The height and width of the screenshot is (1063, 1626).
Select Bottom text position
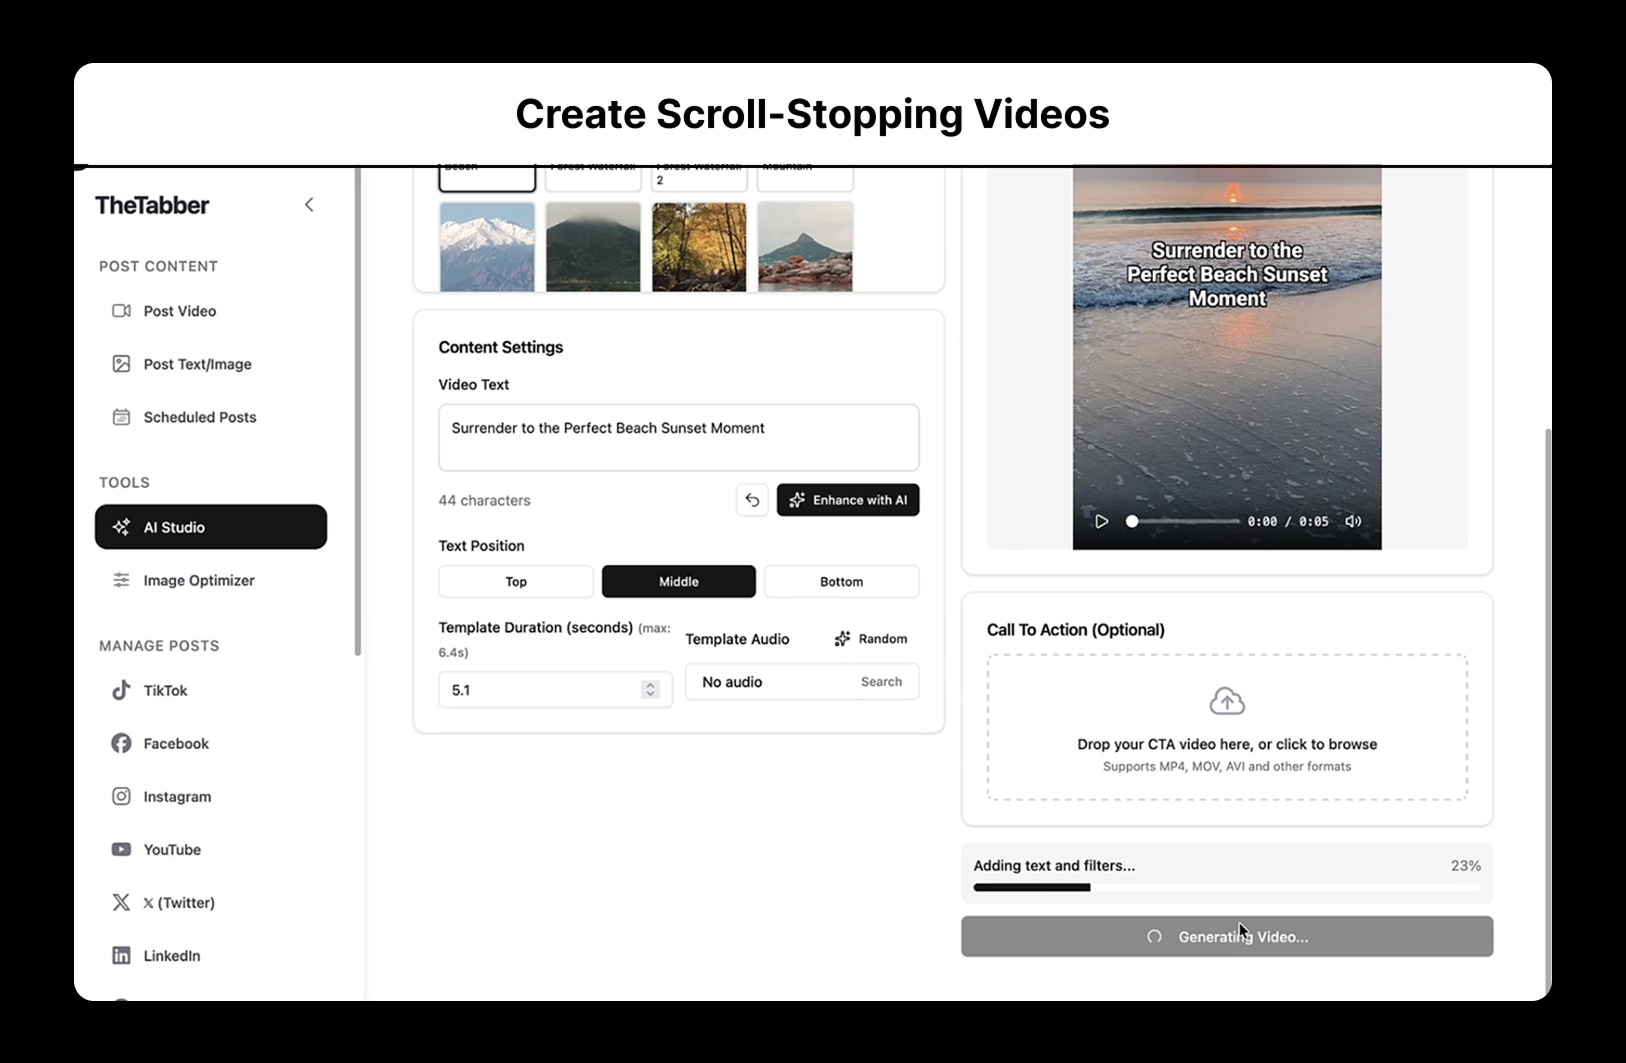click(841, 581)
